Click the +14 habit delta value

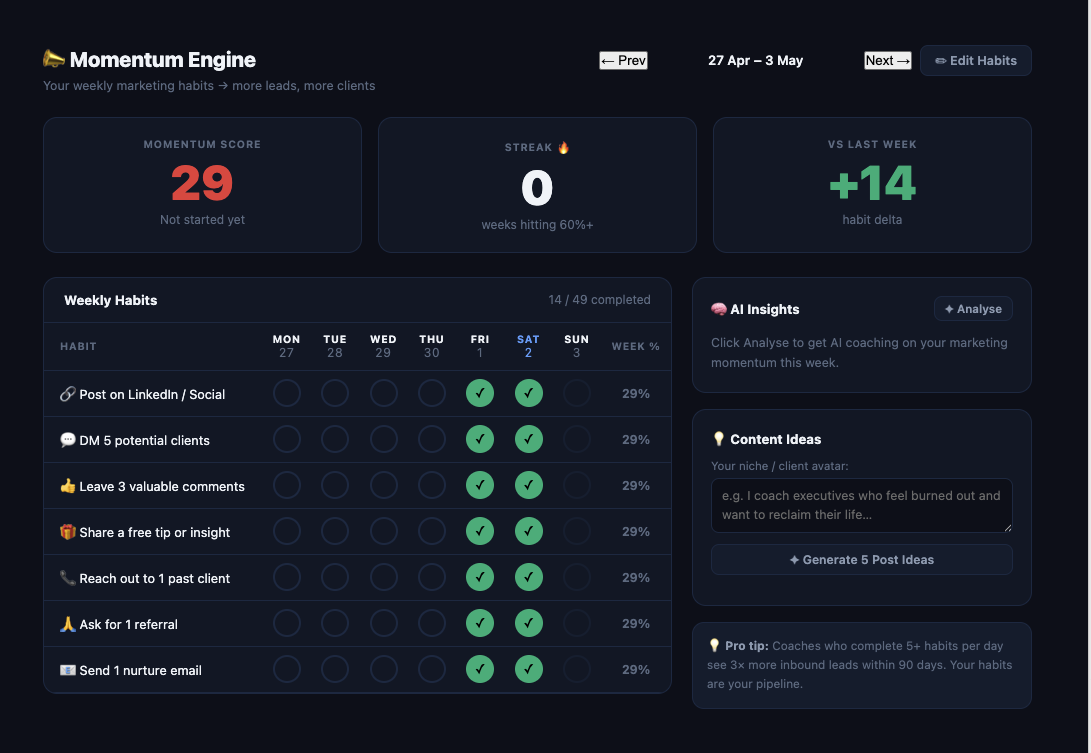coord(873,183)
